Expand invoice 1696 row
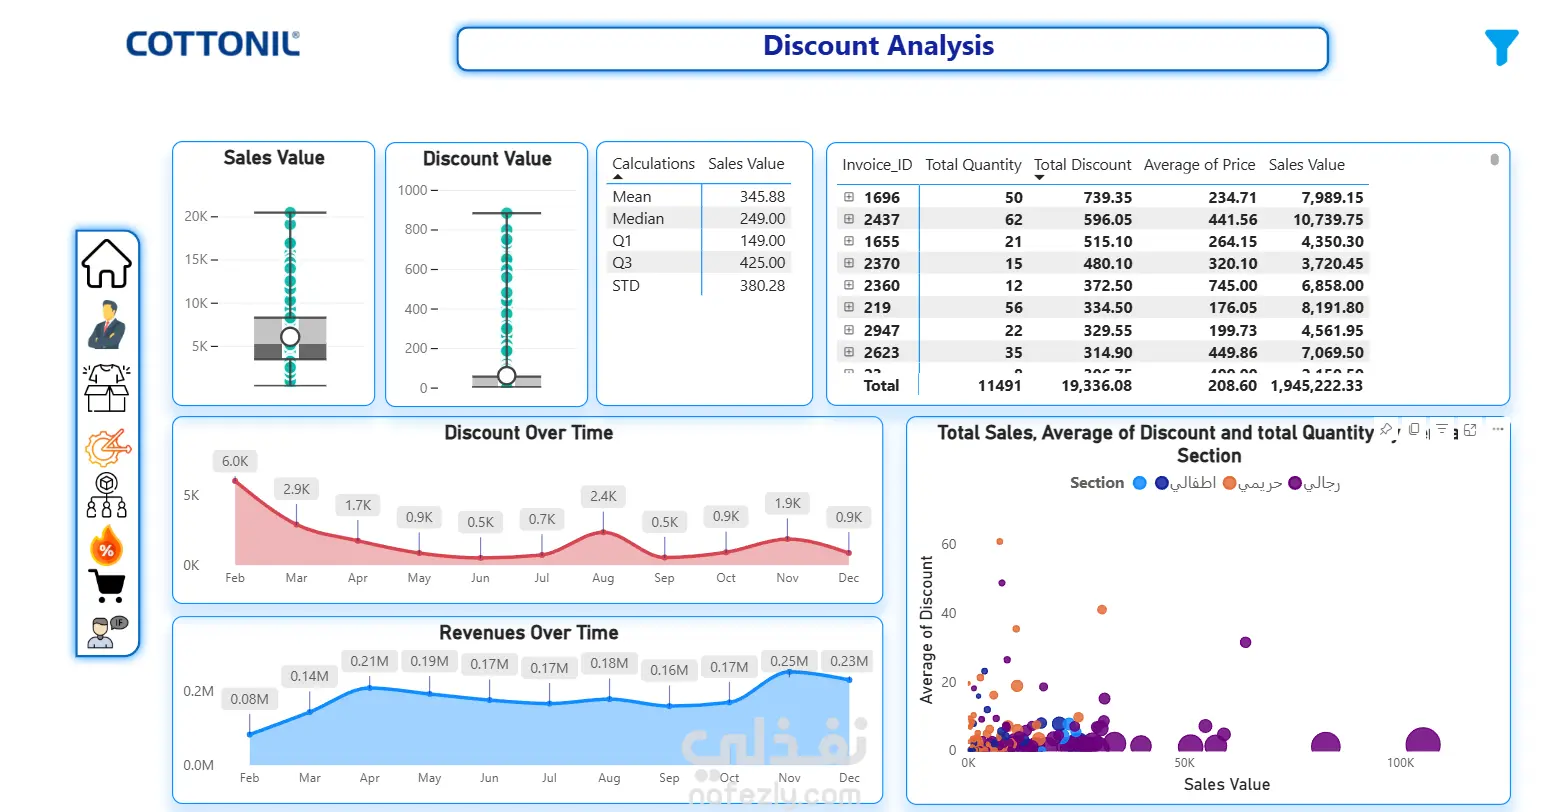The width and height of the screenshot is (1550, 812). click(x=849, y=197)
